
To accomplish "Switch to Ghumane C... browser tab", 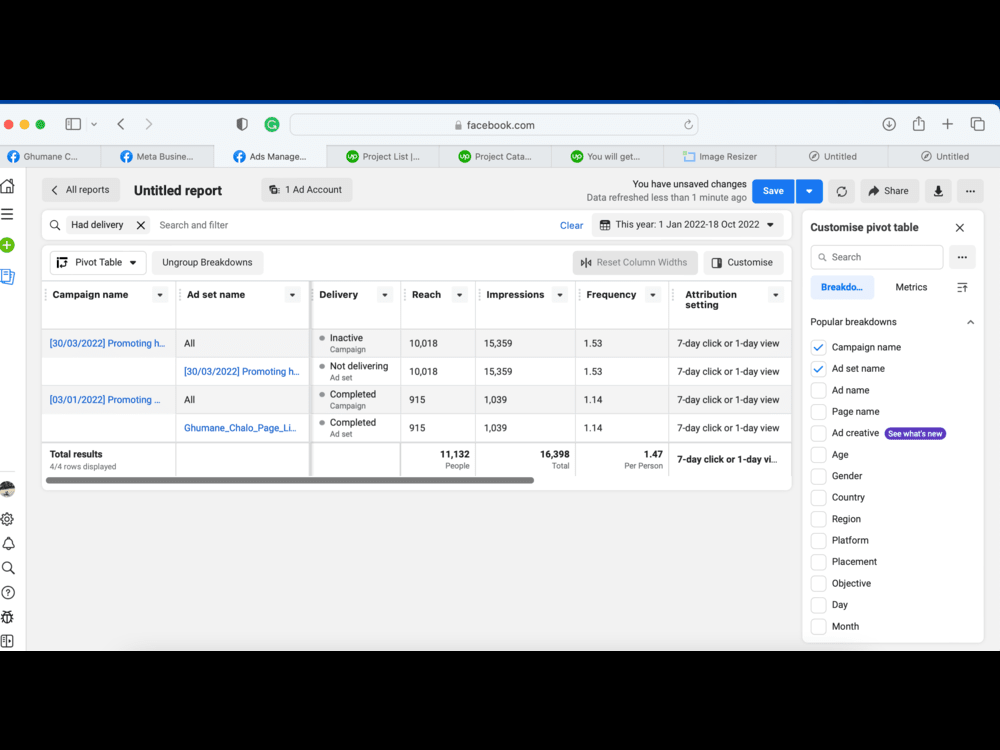I will pyautogui.click(x=50, y=156).
